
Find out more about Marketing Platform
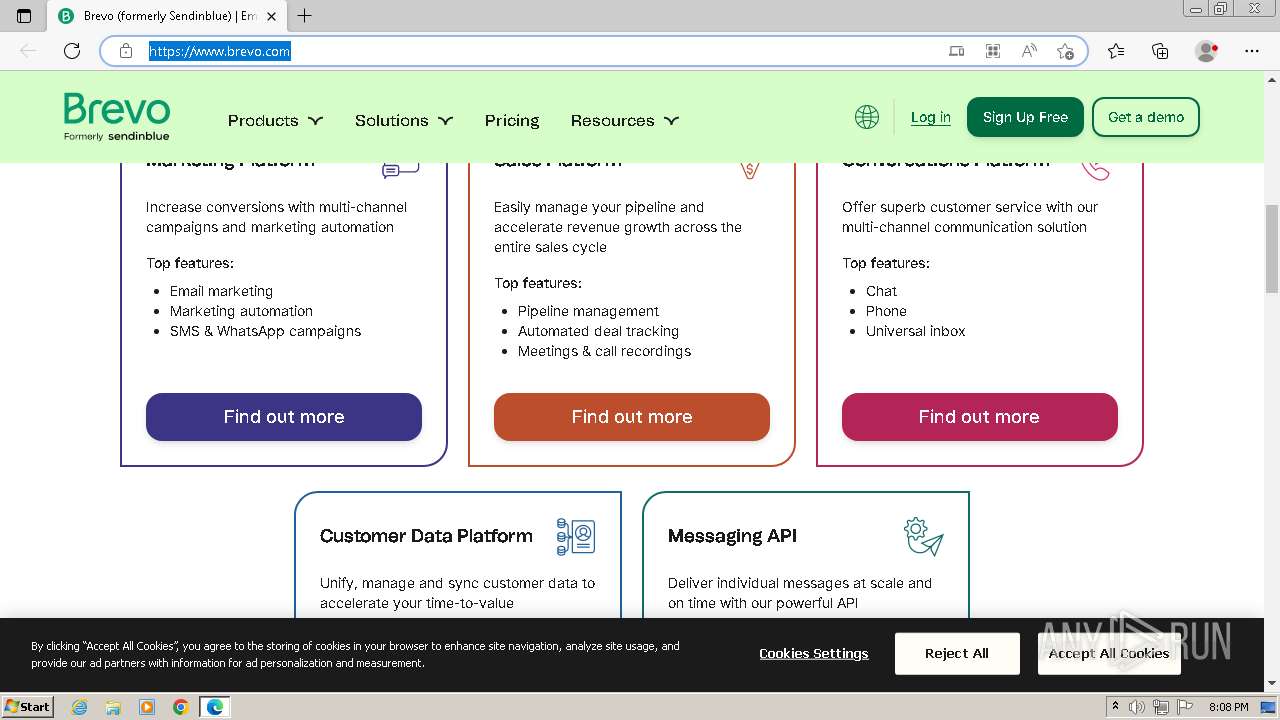click(x=284, y=417)
